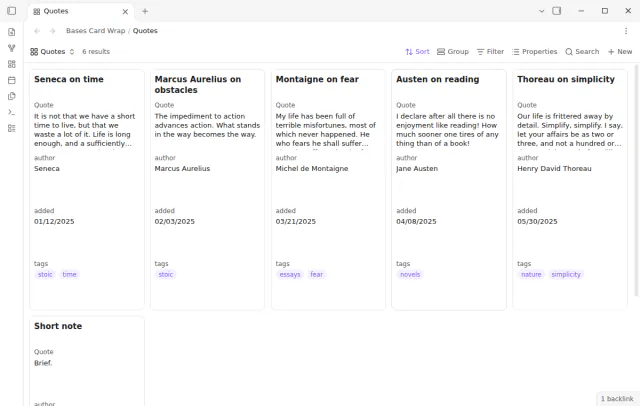Open the Seneca on time card

87,190
